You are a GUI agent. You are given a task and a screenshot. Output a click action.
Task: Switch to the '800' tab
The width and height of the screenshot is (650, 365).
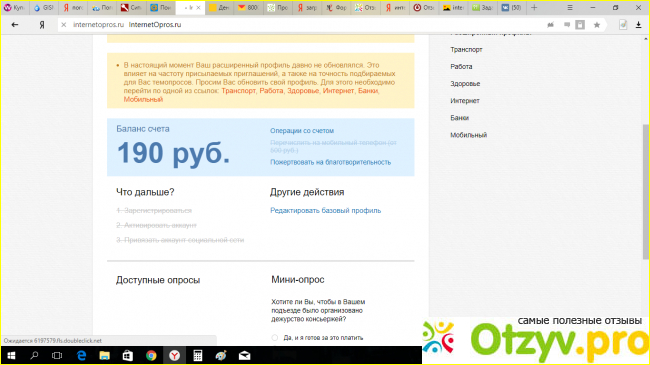tap(248, 7)
